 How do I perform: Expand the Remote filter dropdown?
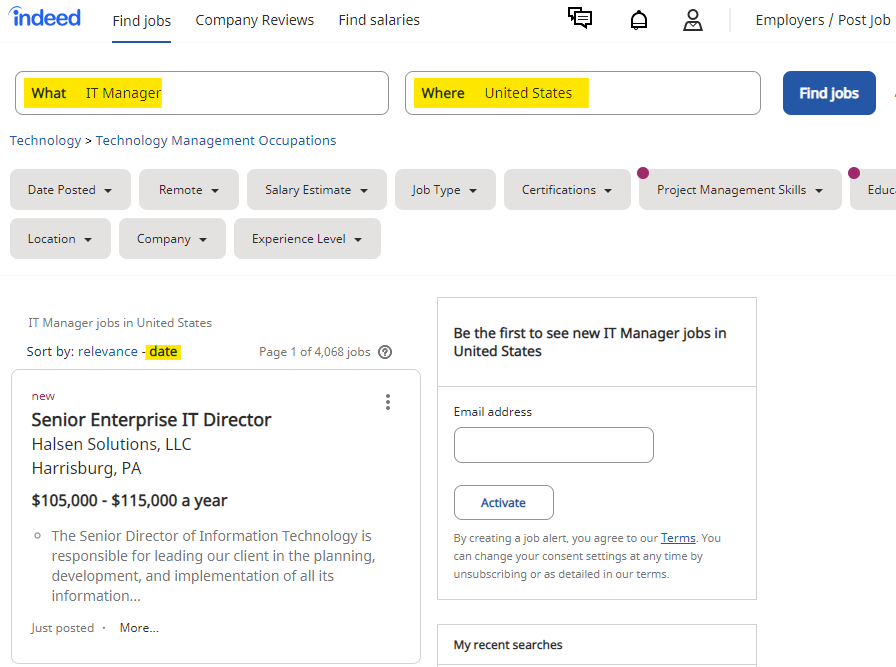[188, 190]
